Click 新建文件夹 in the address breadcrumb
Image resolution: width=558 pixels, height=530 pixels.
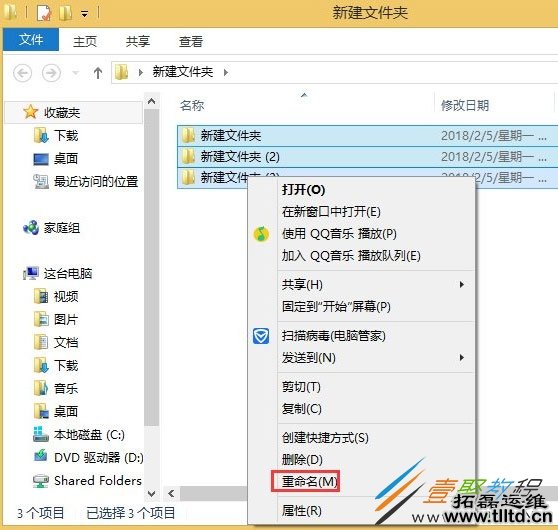coord(183,72)
